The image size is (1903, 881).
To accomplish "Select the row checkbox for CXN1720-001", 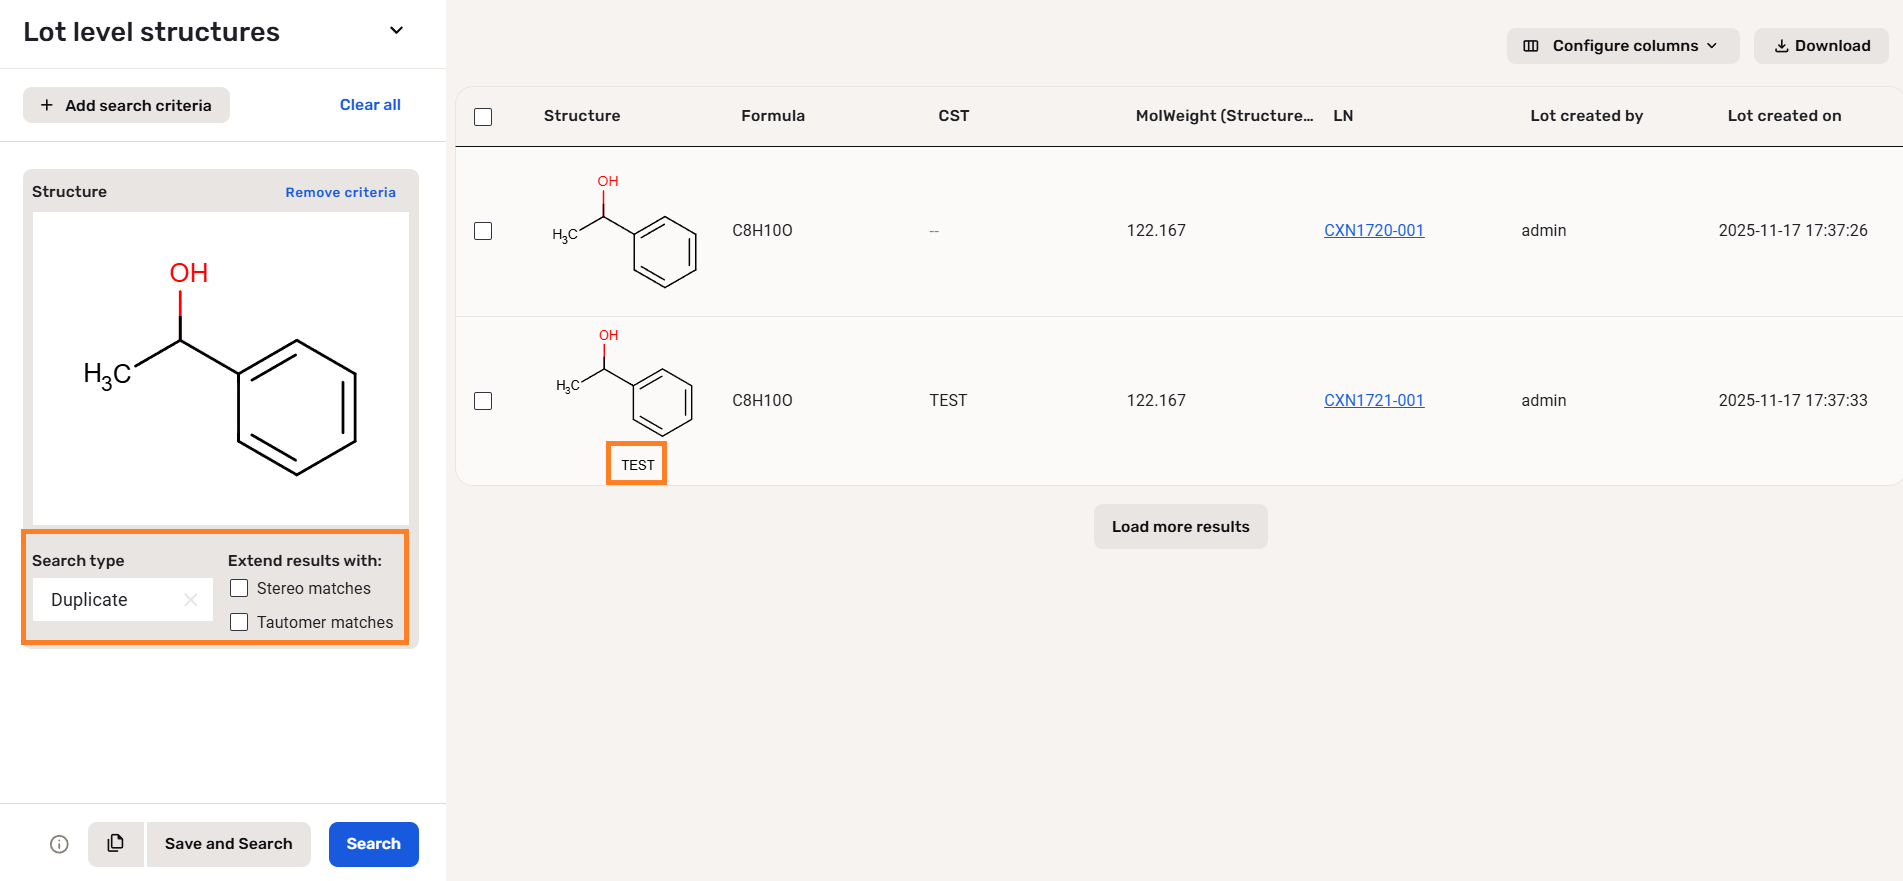I will tap(483, 231).
